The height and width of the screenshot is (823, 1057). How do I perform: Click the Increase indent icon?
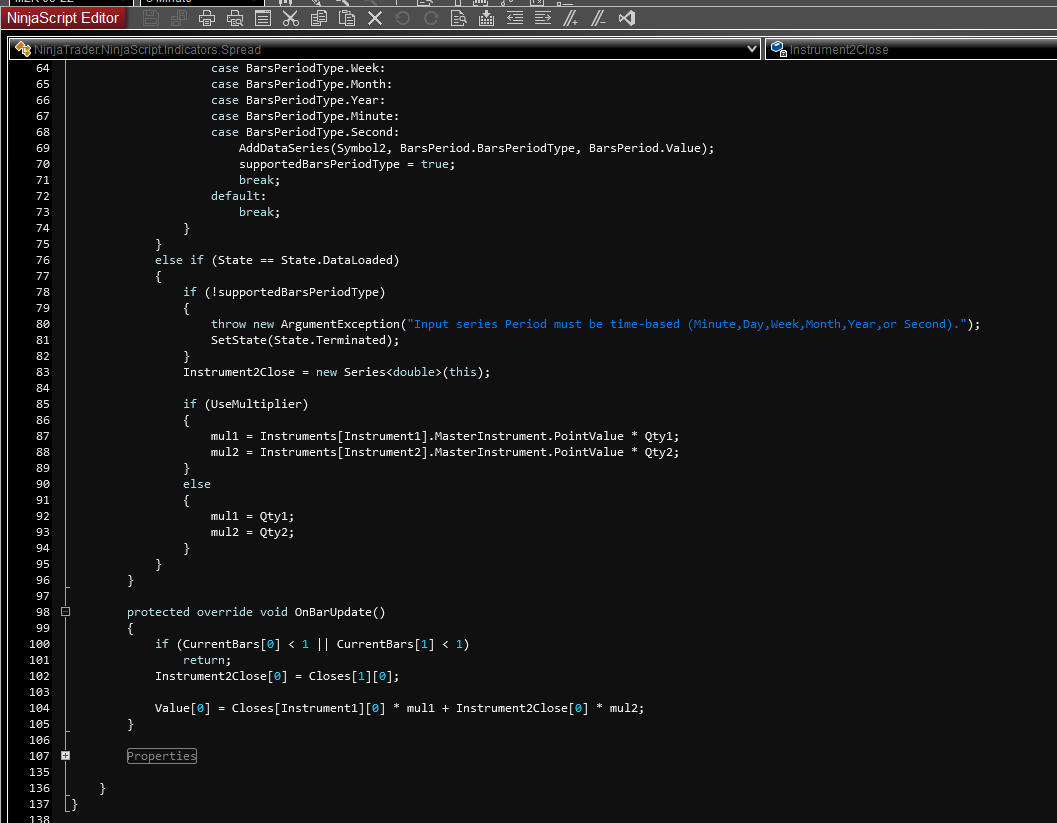pos(542,18)
